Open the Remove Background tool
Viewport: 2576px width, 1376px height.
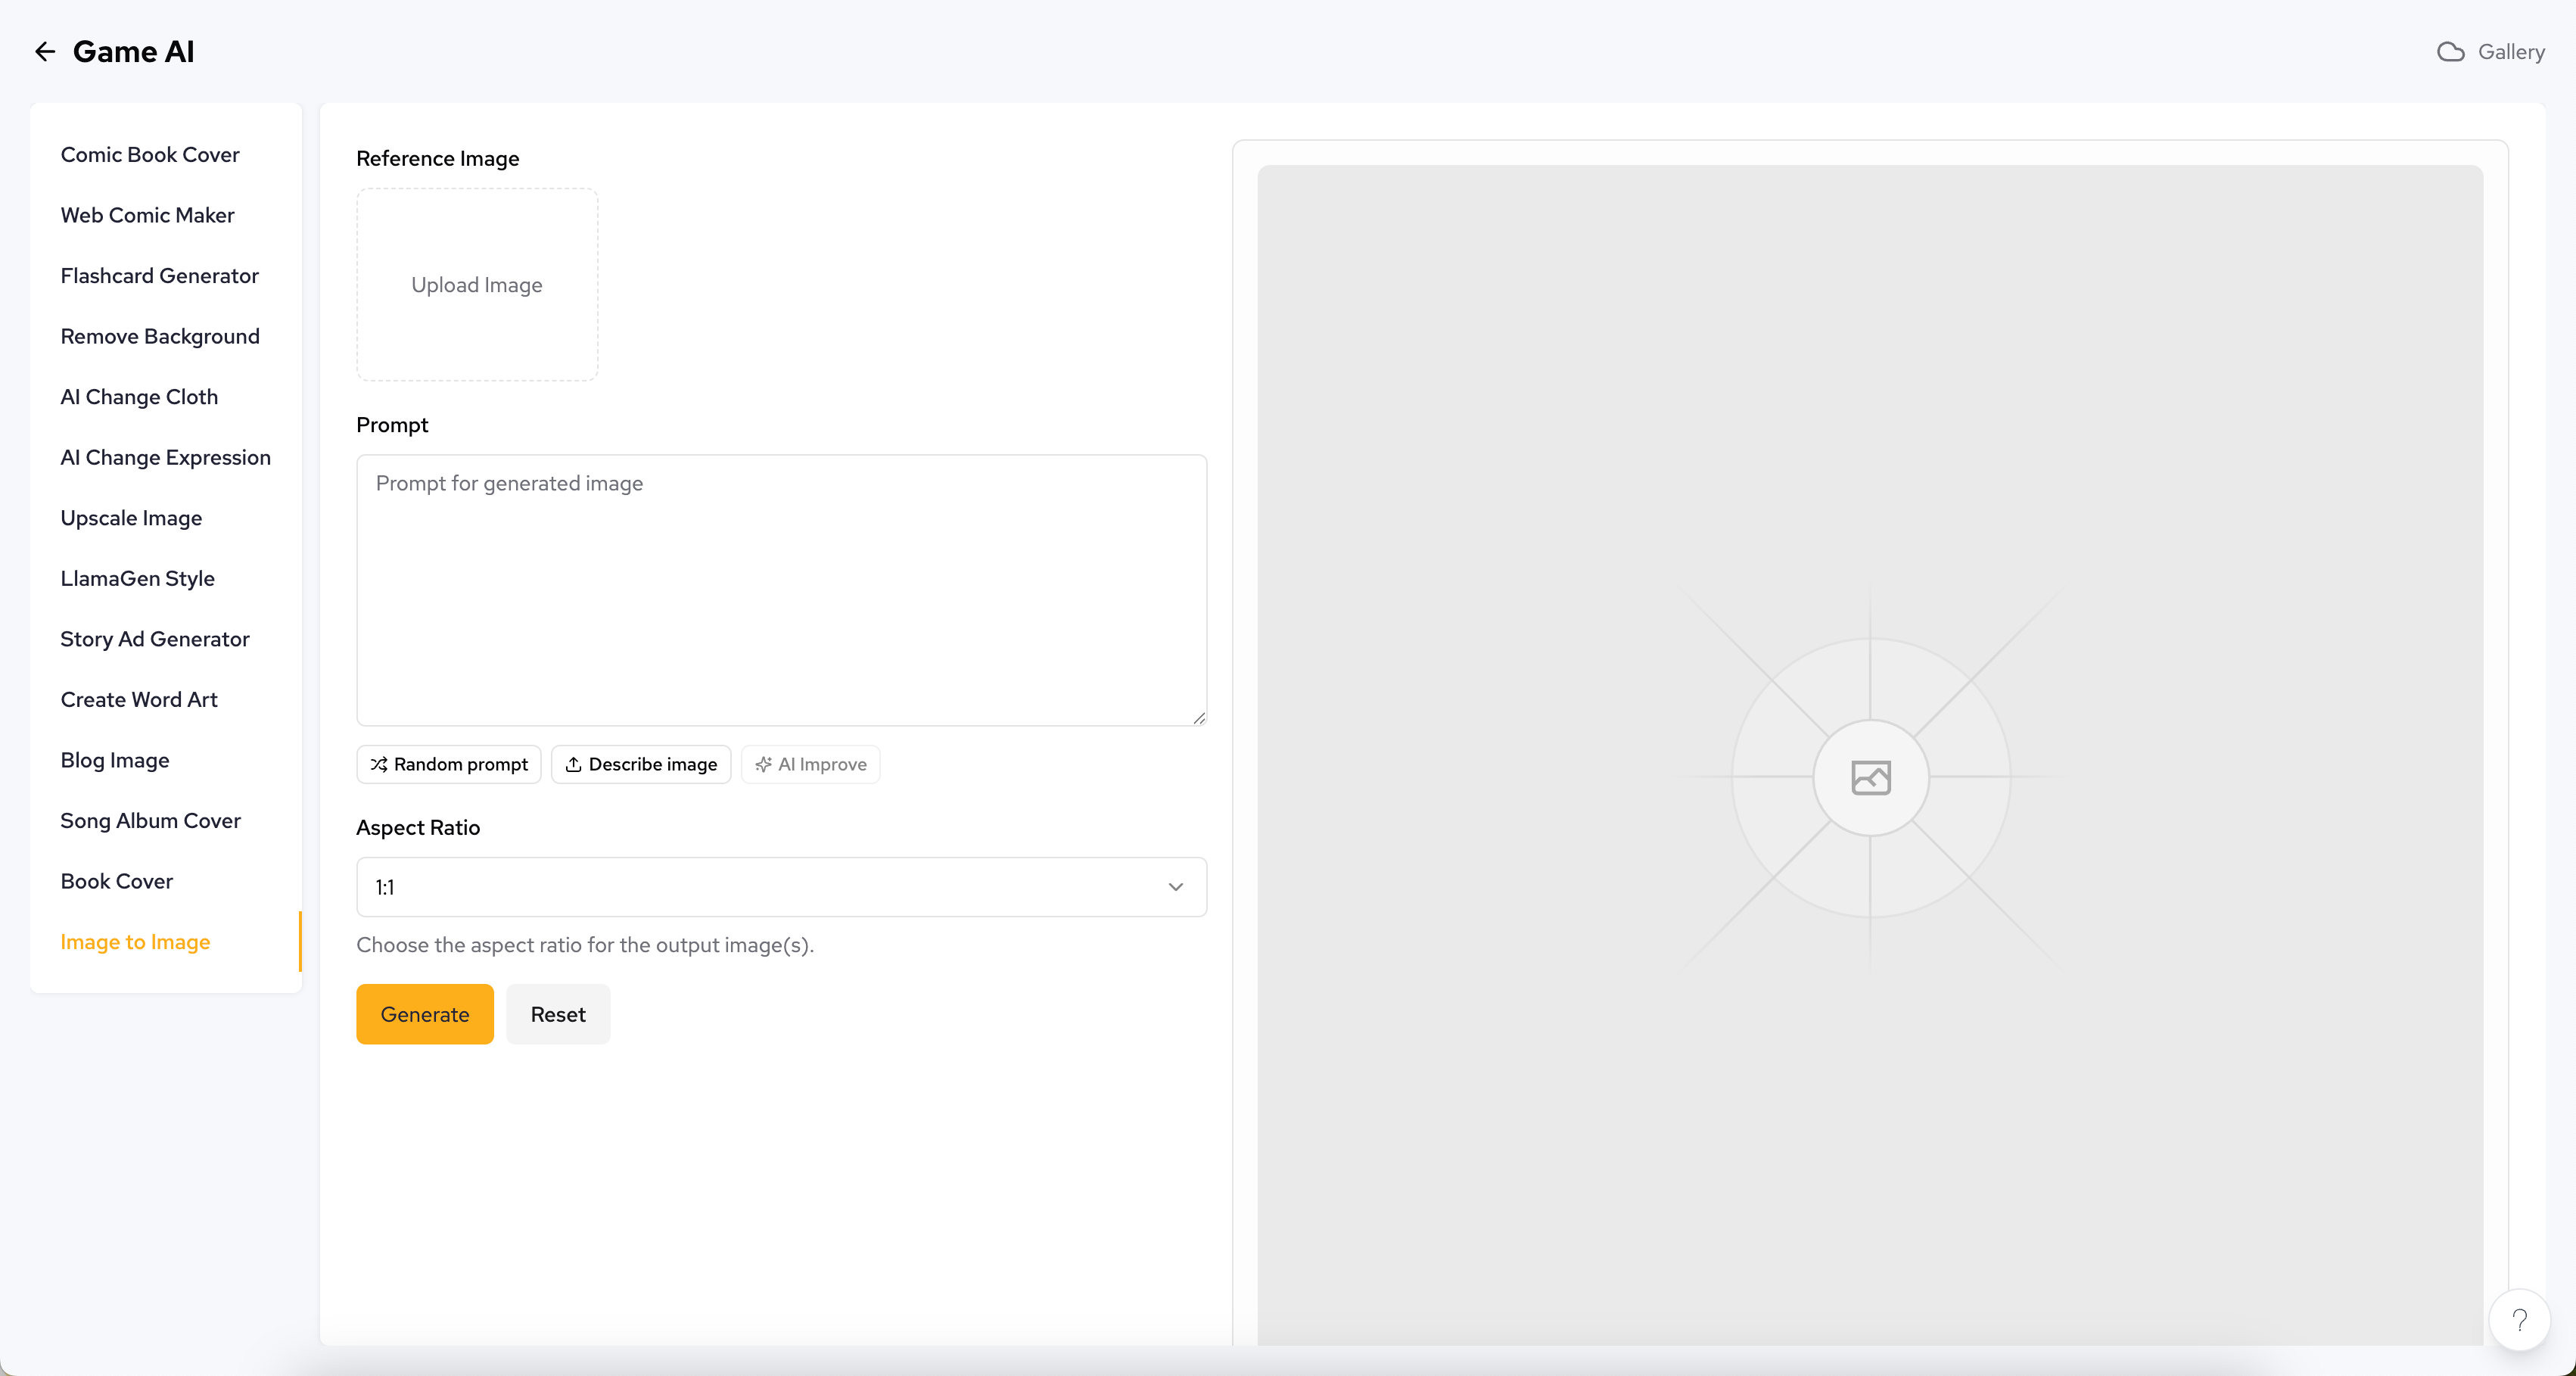(160, 336)
